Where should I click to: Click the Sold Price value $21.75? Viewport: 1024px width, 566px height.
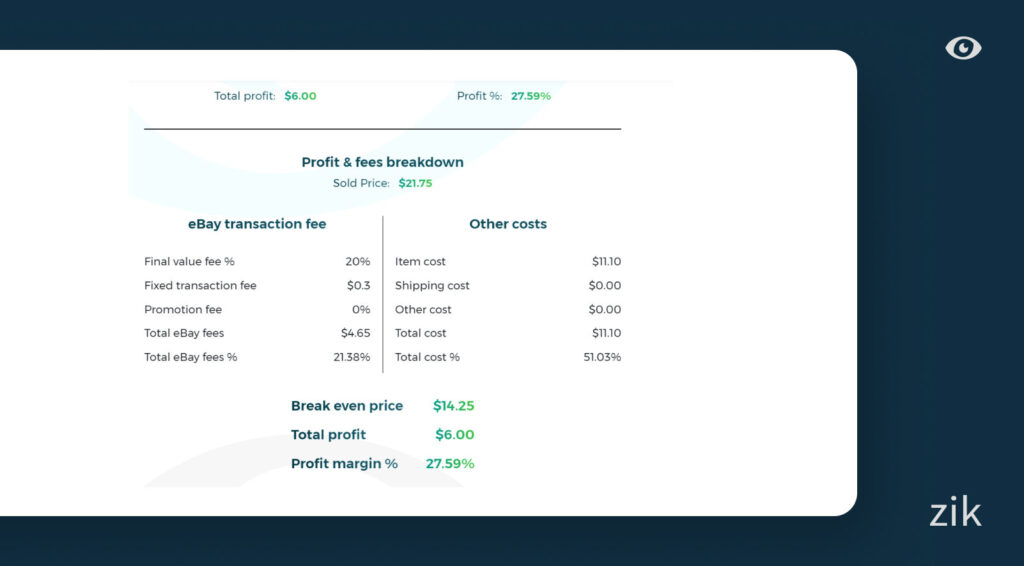[x=415, y=184]
